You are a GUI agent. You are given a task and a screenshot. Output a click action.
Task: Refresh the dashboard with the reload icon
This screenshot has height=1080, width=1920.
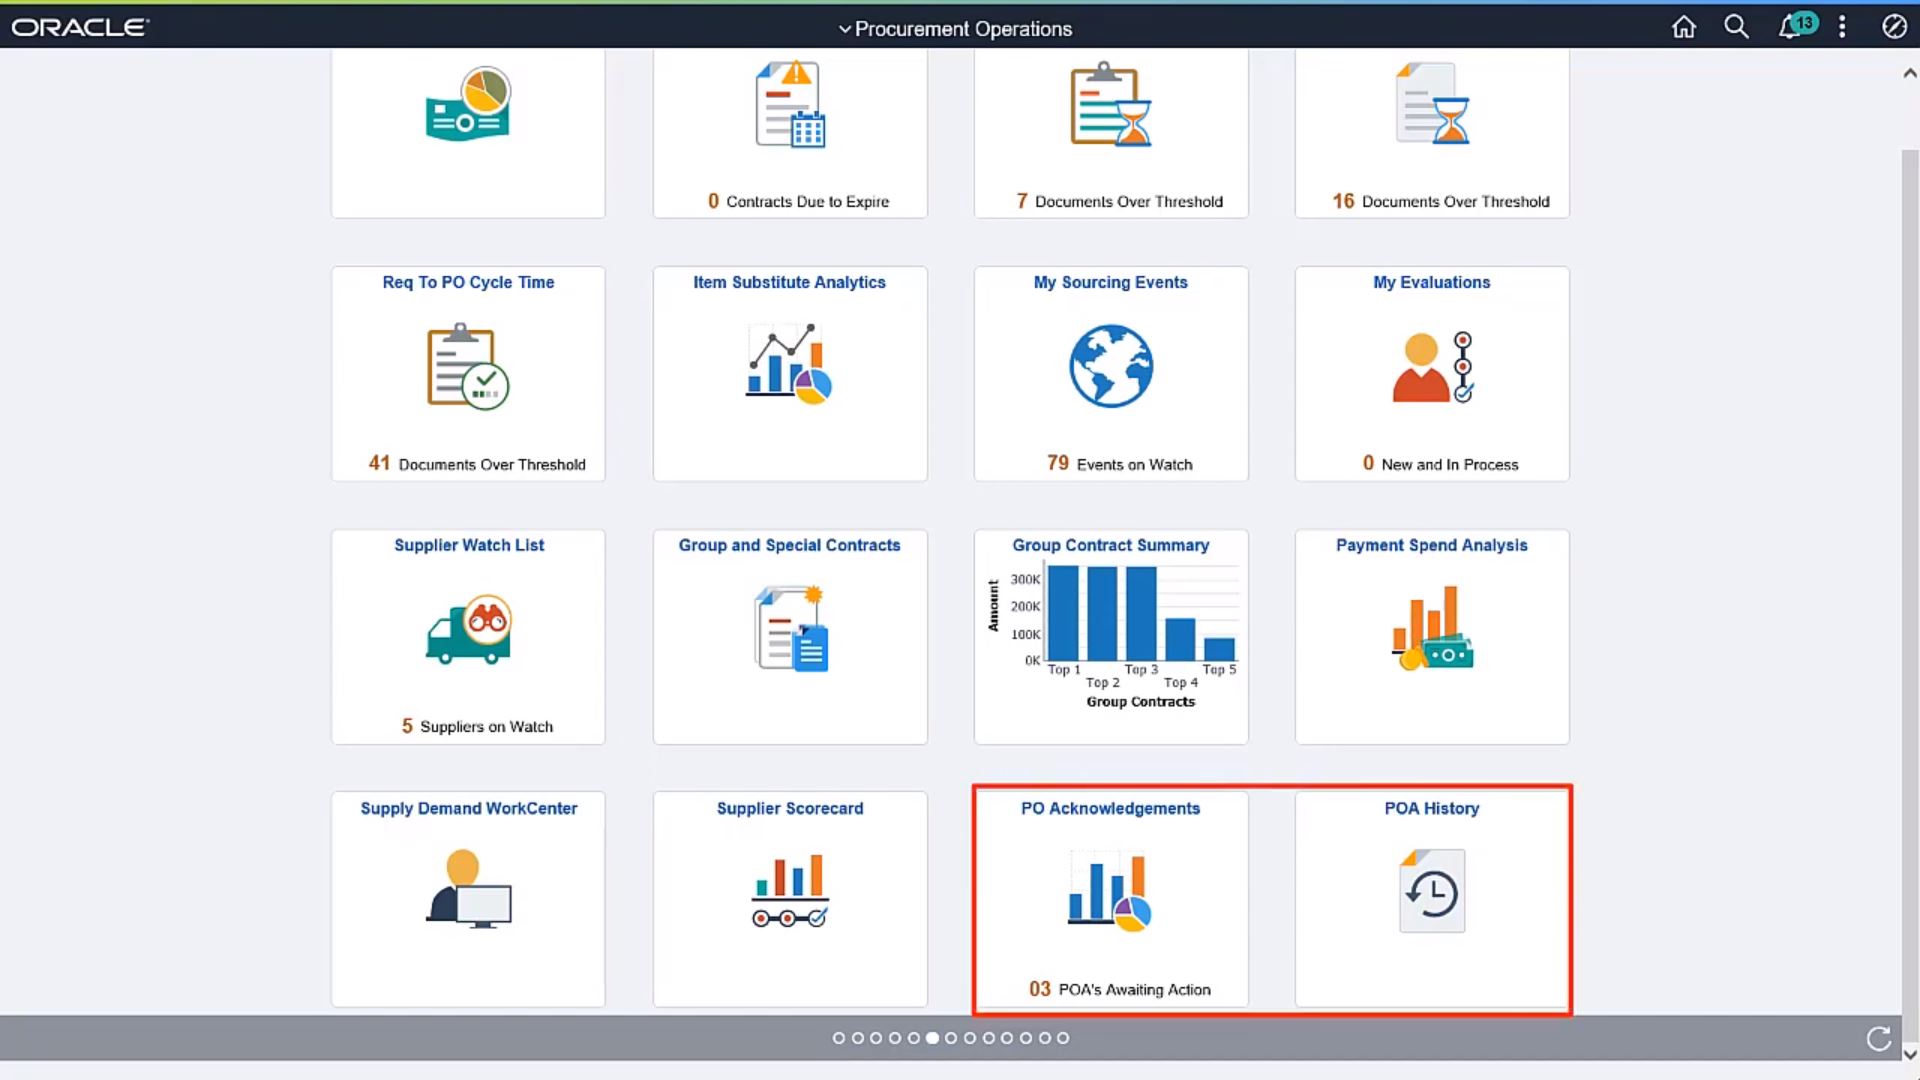click(x=1880, y=1038)
